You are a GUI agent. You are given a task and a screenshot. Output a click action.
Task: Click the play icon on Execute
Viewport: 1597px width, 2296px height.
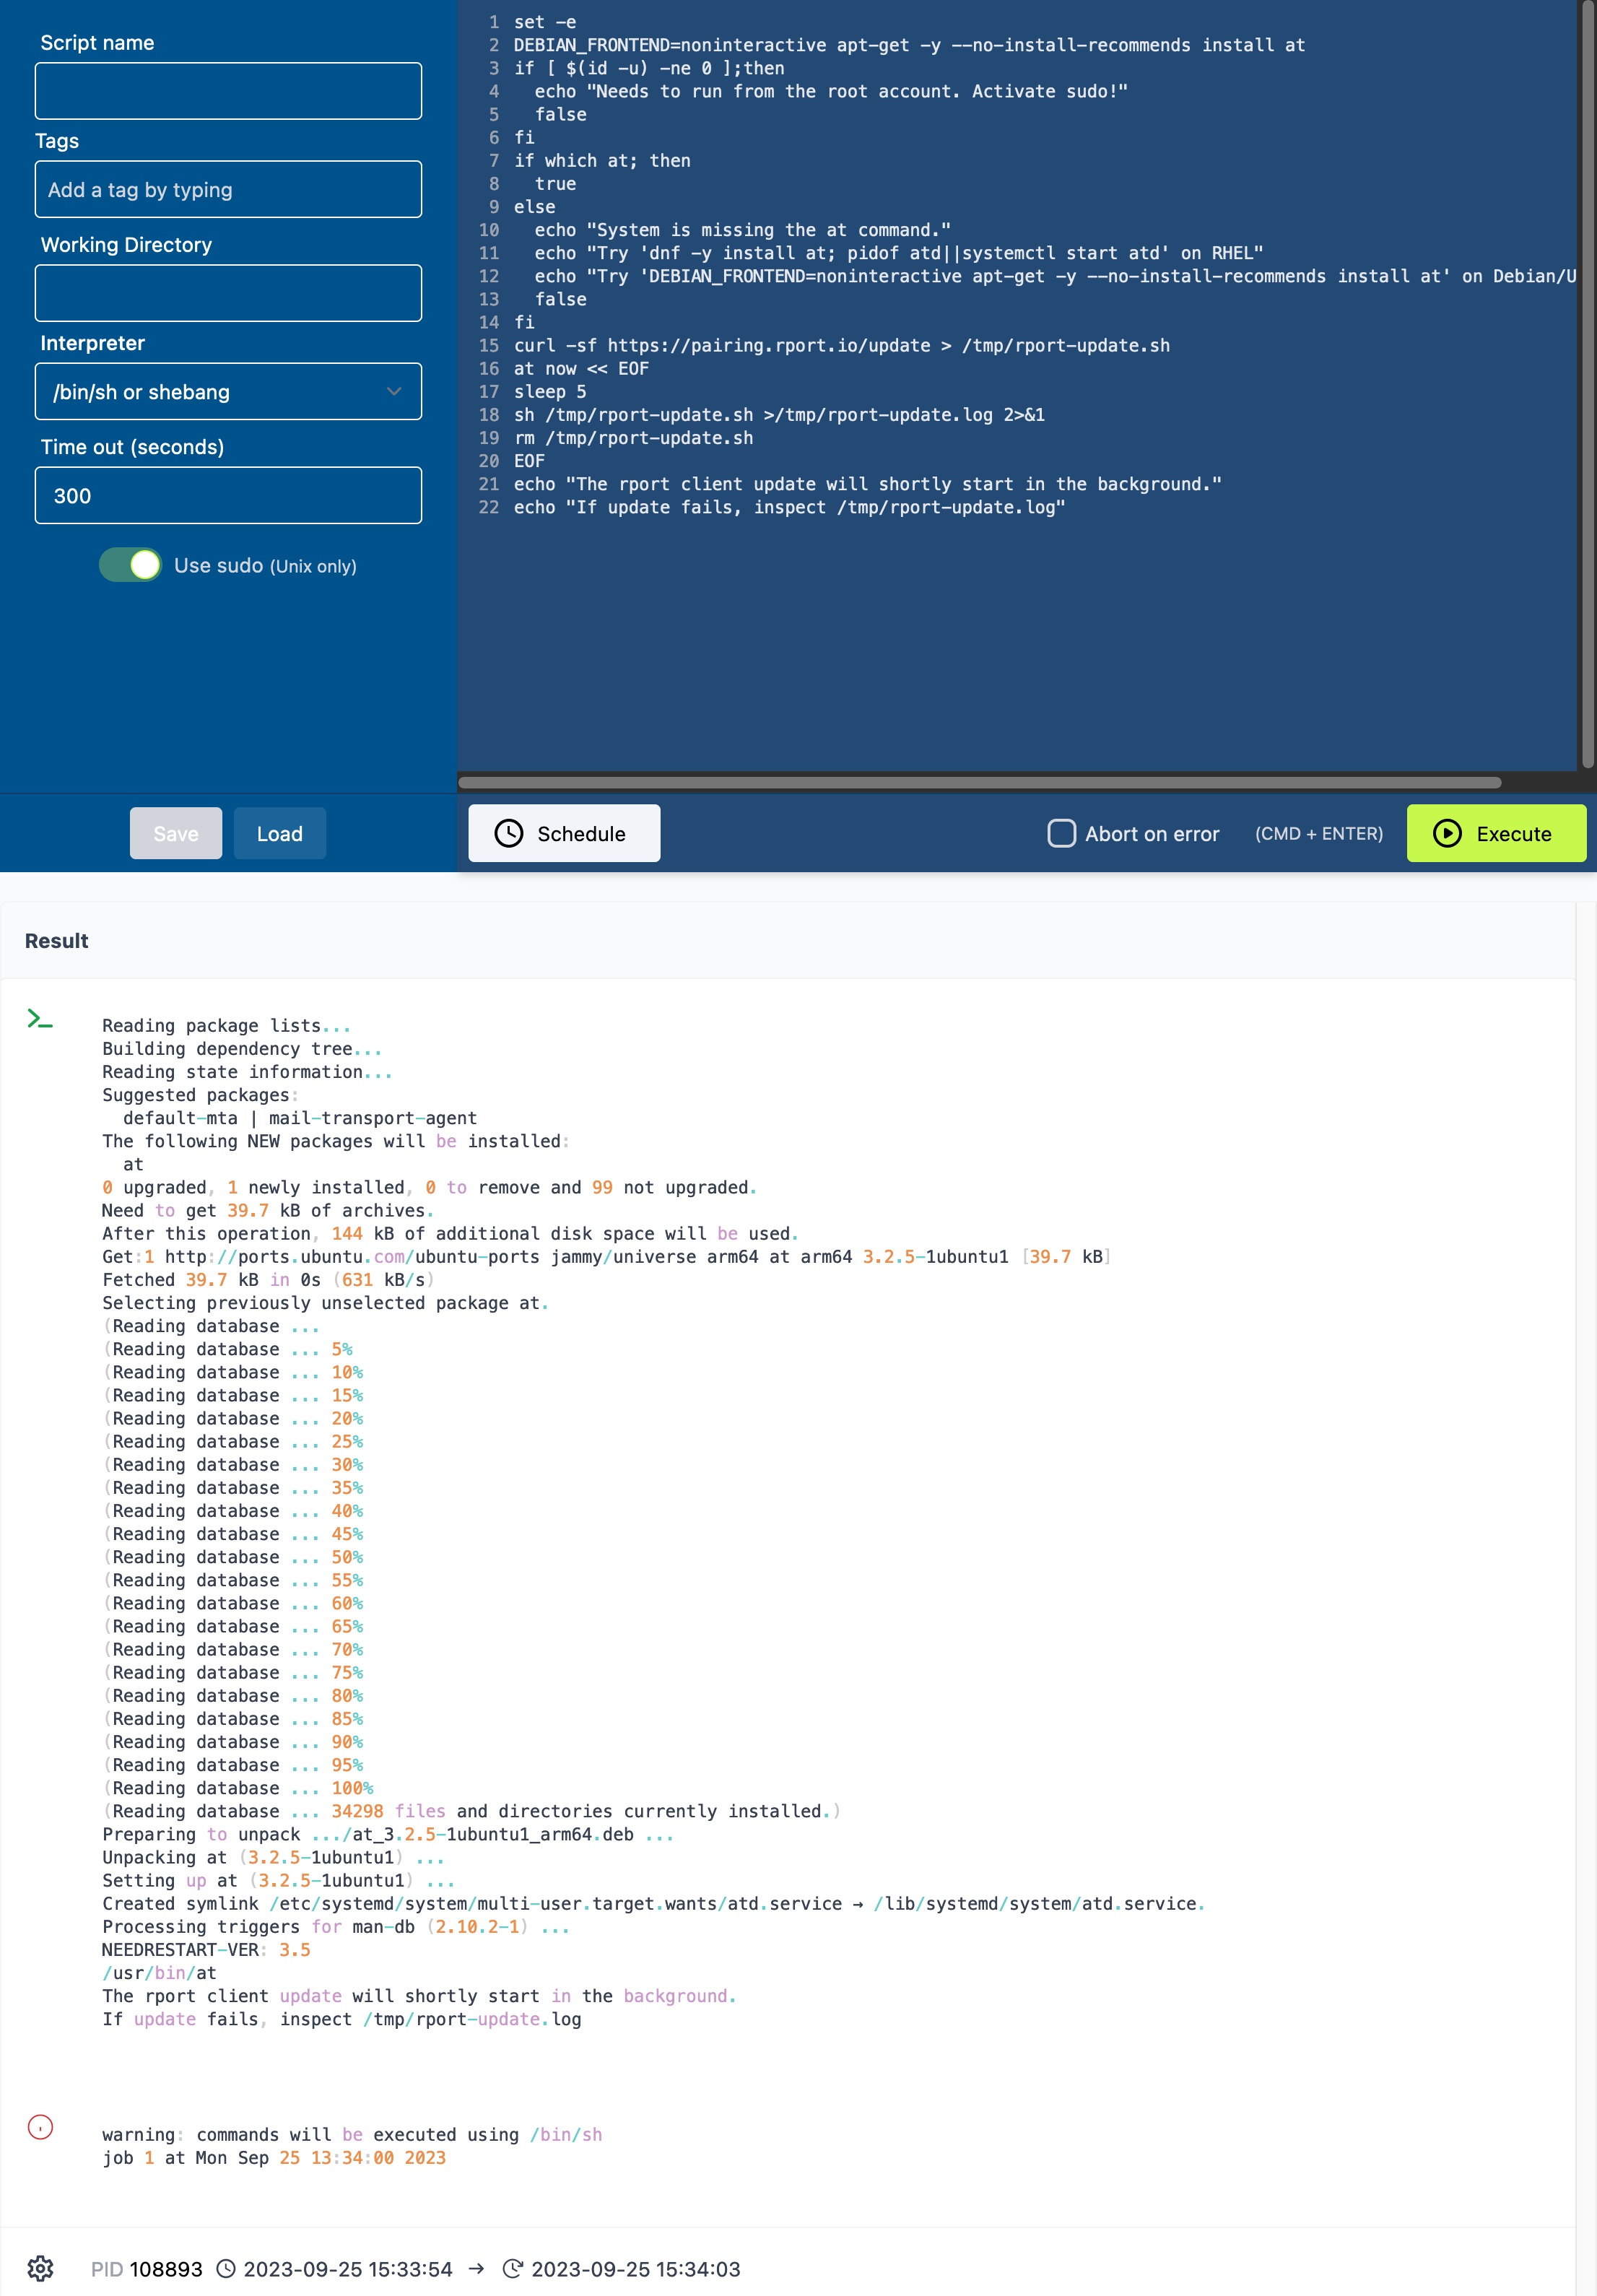tap(1447, 833)
